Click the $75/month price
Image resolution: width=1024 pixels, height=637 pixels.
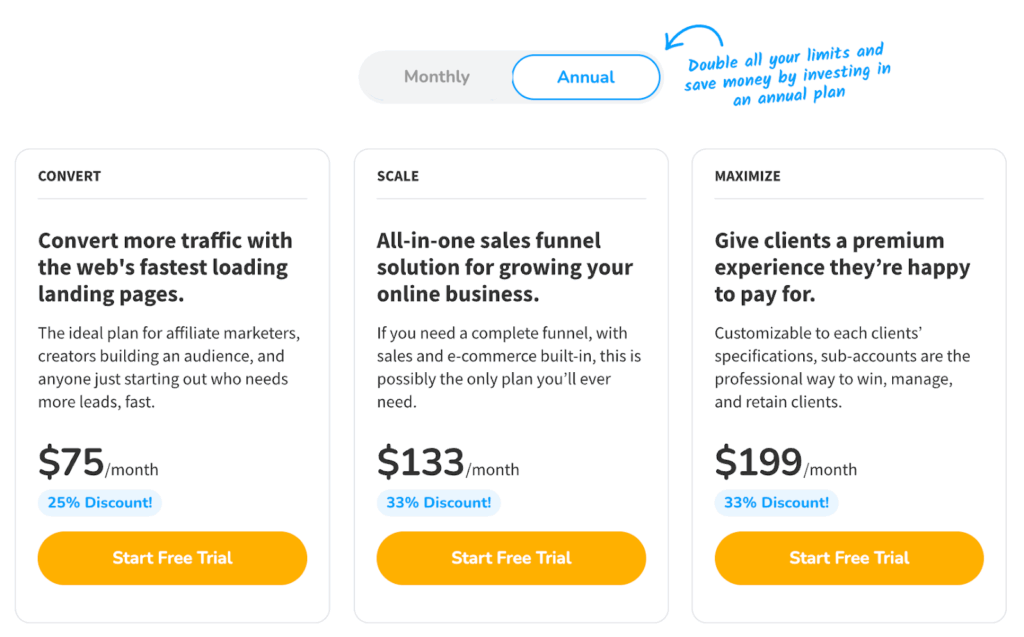[x=98, y=464]
